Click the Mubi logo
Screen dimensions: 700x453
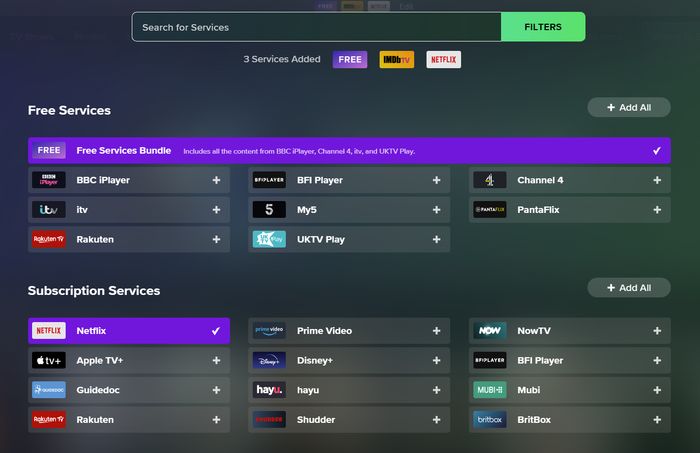(490, 390)
